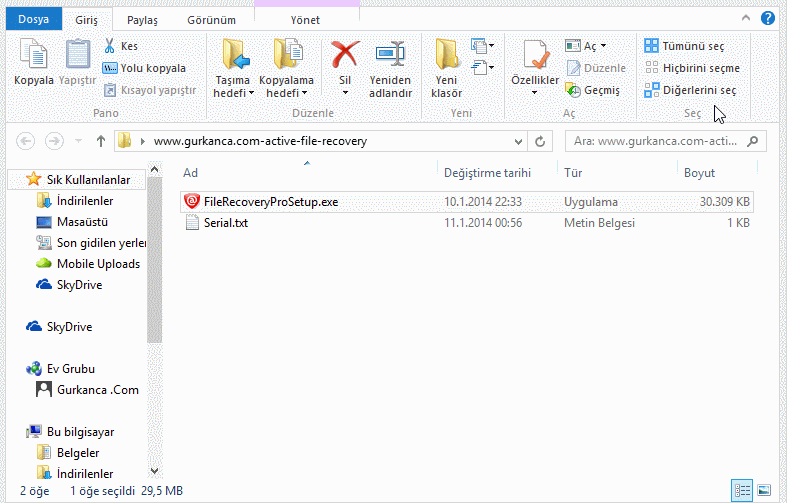Select the Serial.txt file

[467, 223]
